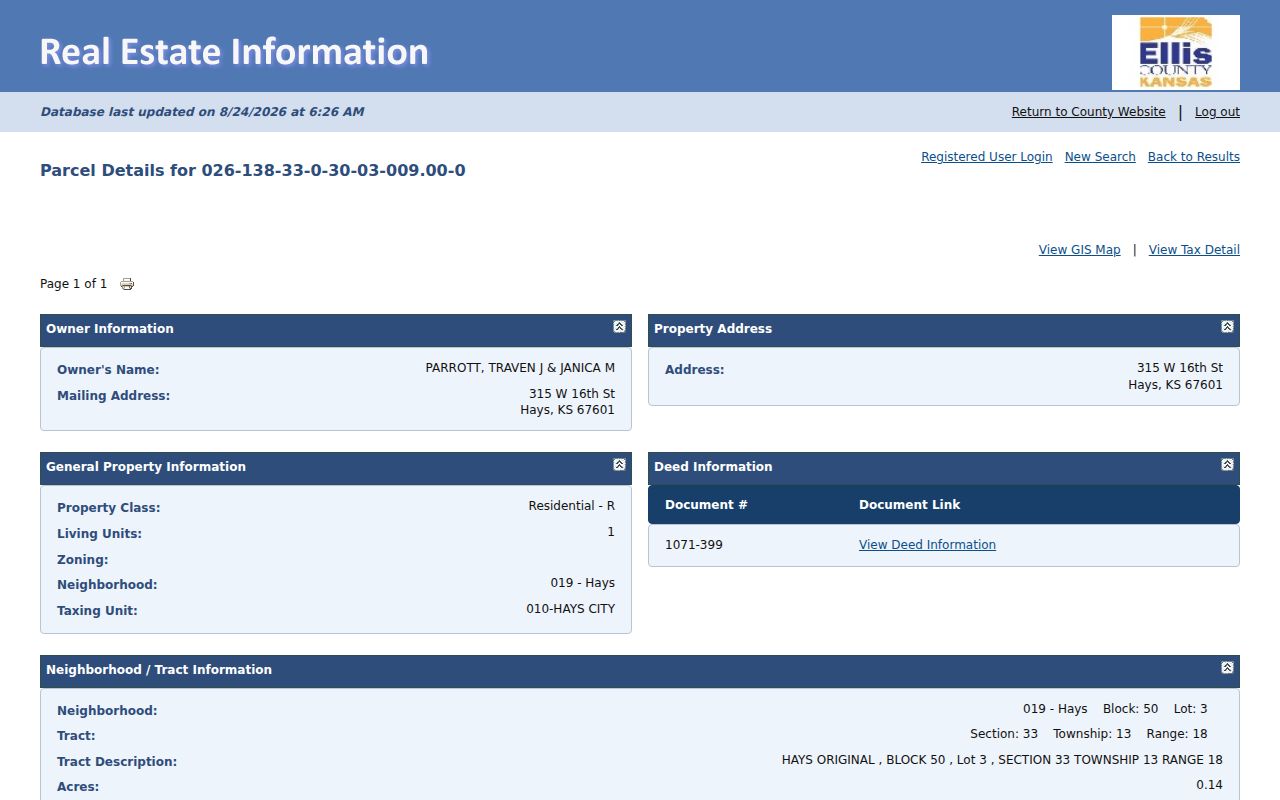Click the tract description HAYS ORIGINAL text
Screen dimensions: 1280x800
tap(1002, 760)
